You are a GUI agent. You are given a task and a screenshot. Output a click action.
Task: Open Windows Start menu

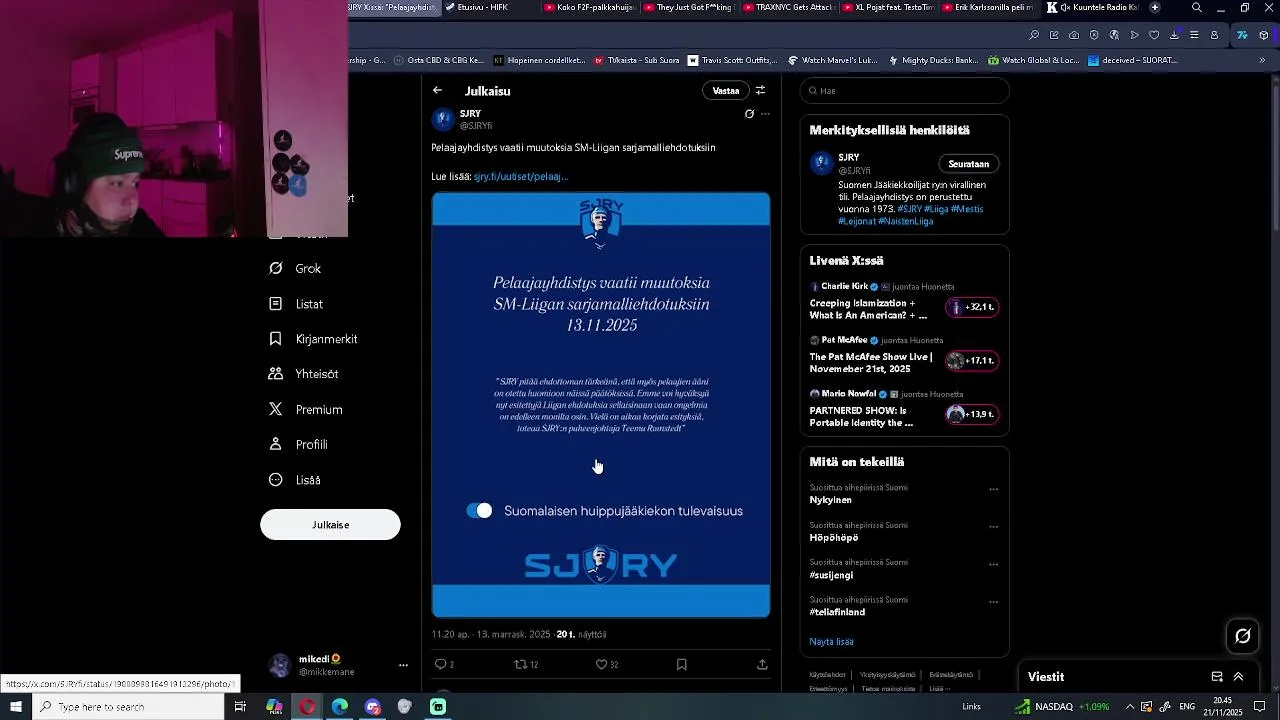[x=16, y=707]
